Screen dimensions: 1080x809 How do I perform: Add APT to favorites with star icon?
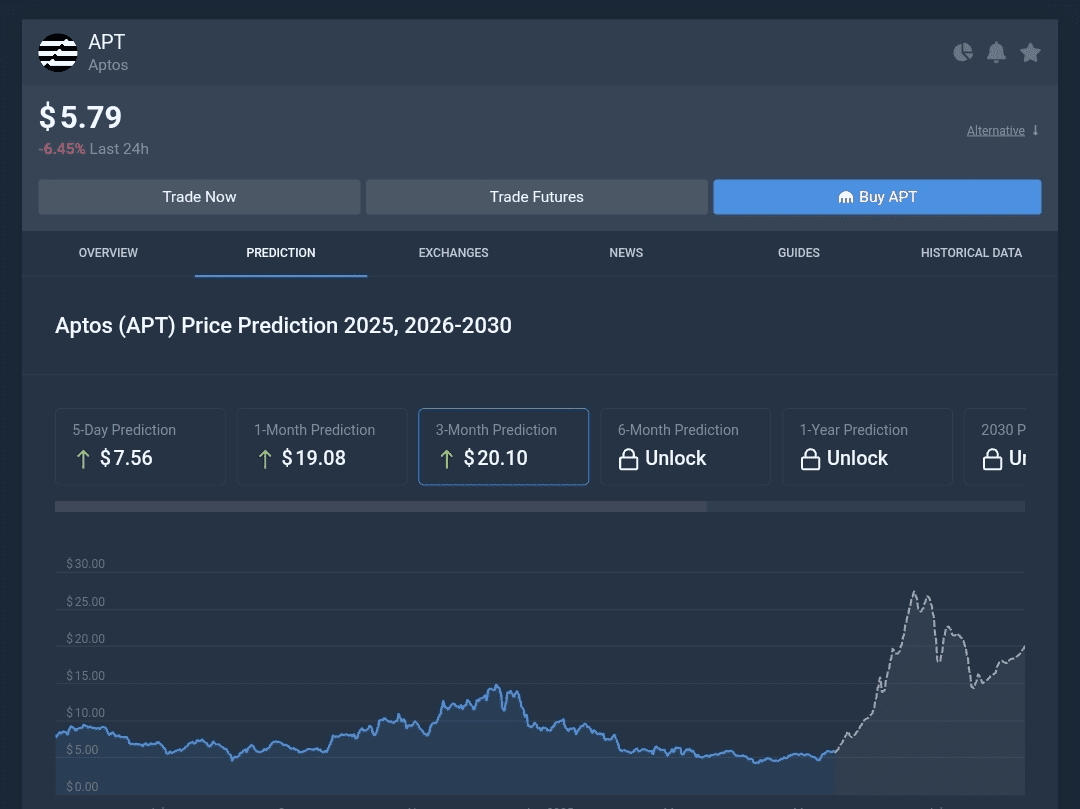(x=1030, y=52)
